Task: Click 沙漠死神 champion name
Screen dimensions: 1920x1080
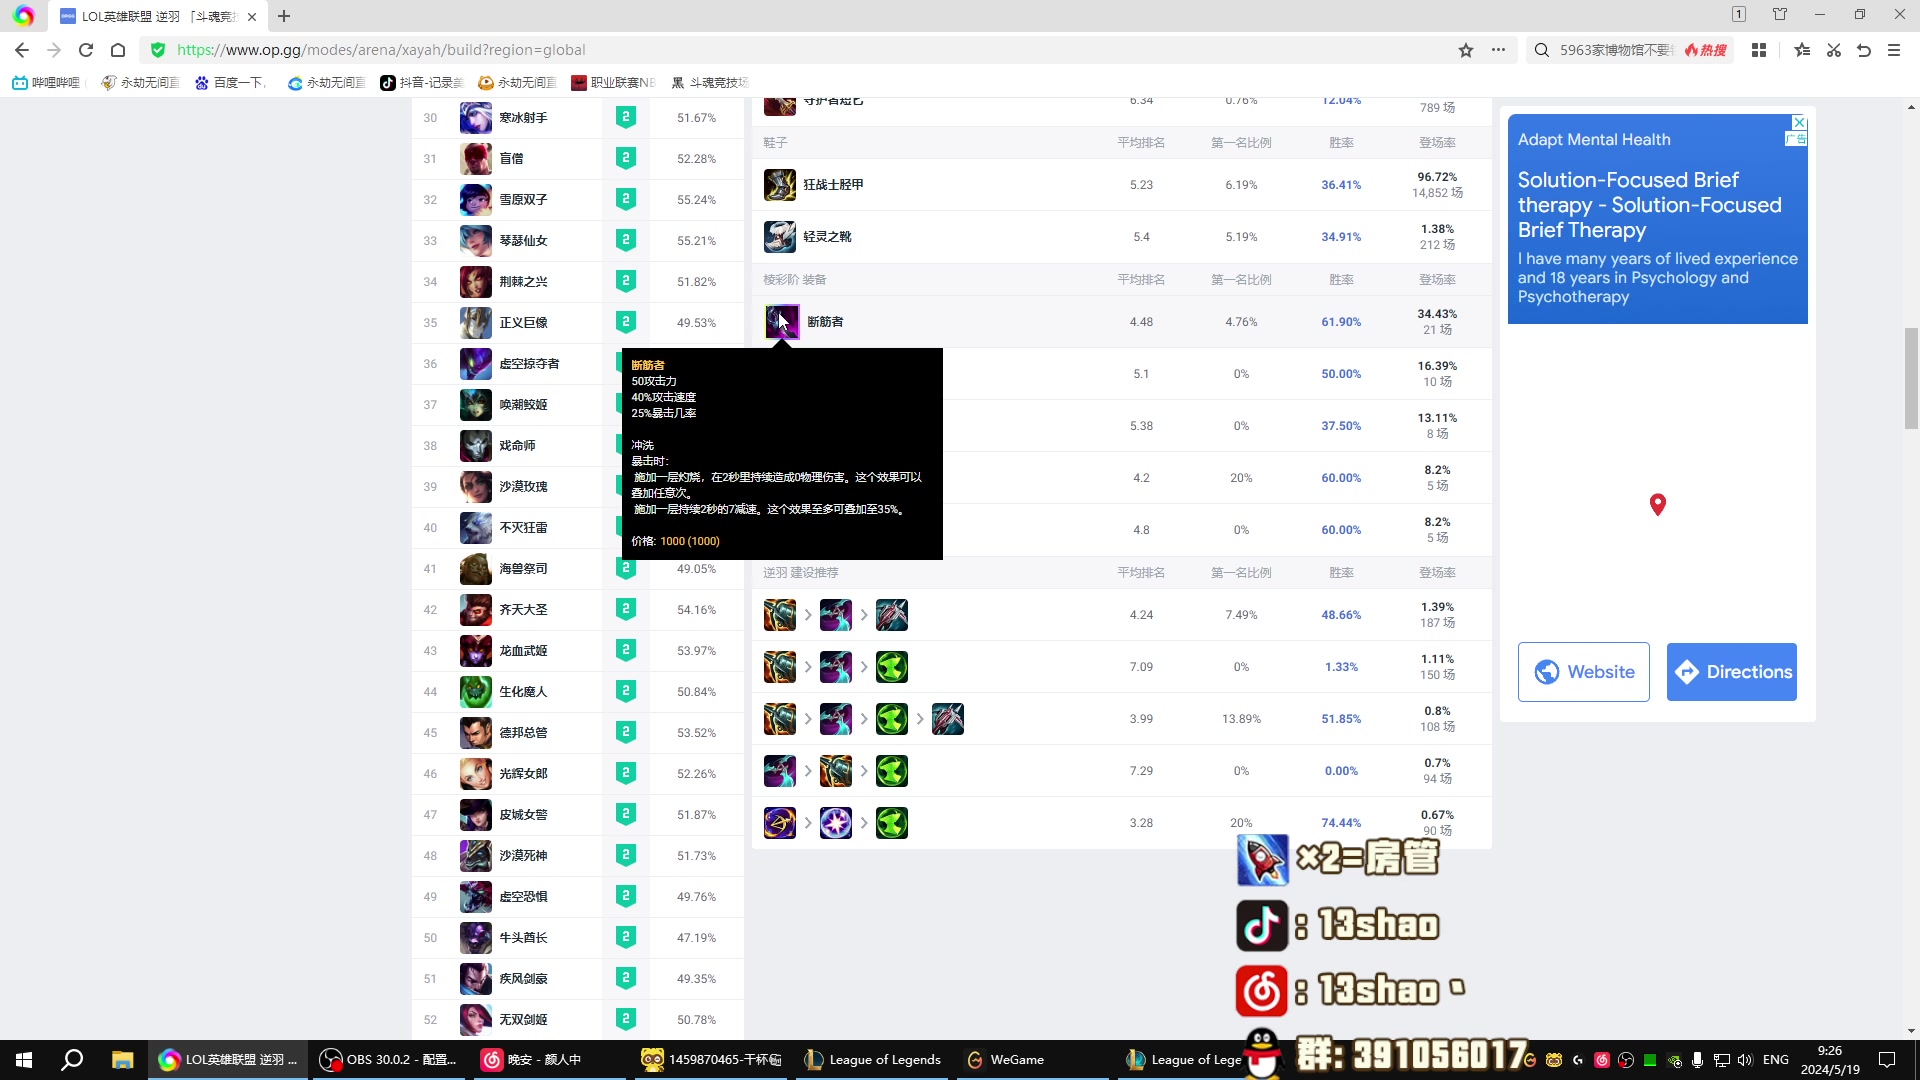Action: point(523,856)
